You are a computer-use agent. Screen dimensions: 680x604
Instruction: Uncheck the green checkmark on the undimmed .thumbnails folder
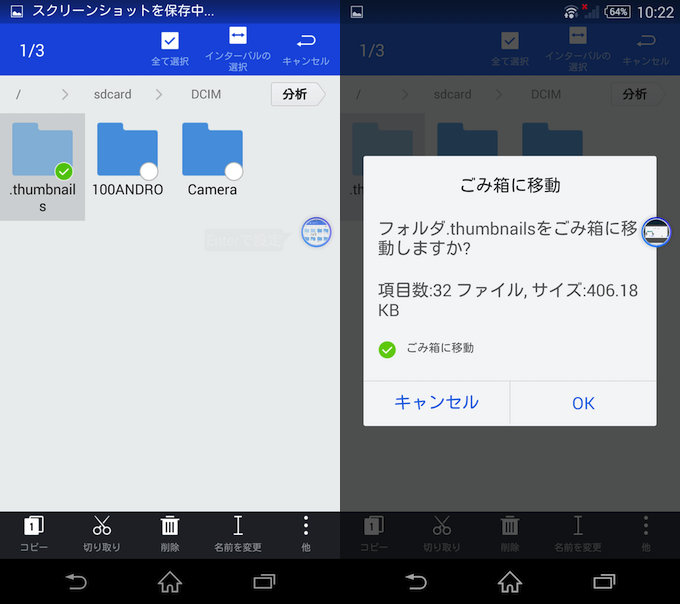[x=64, y=171]
